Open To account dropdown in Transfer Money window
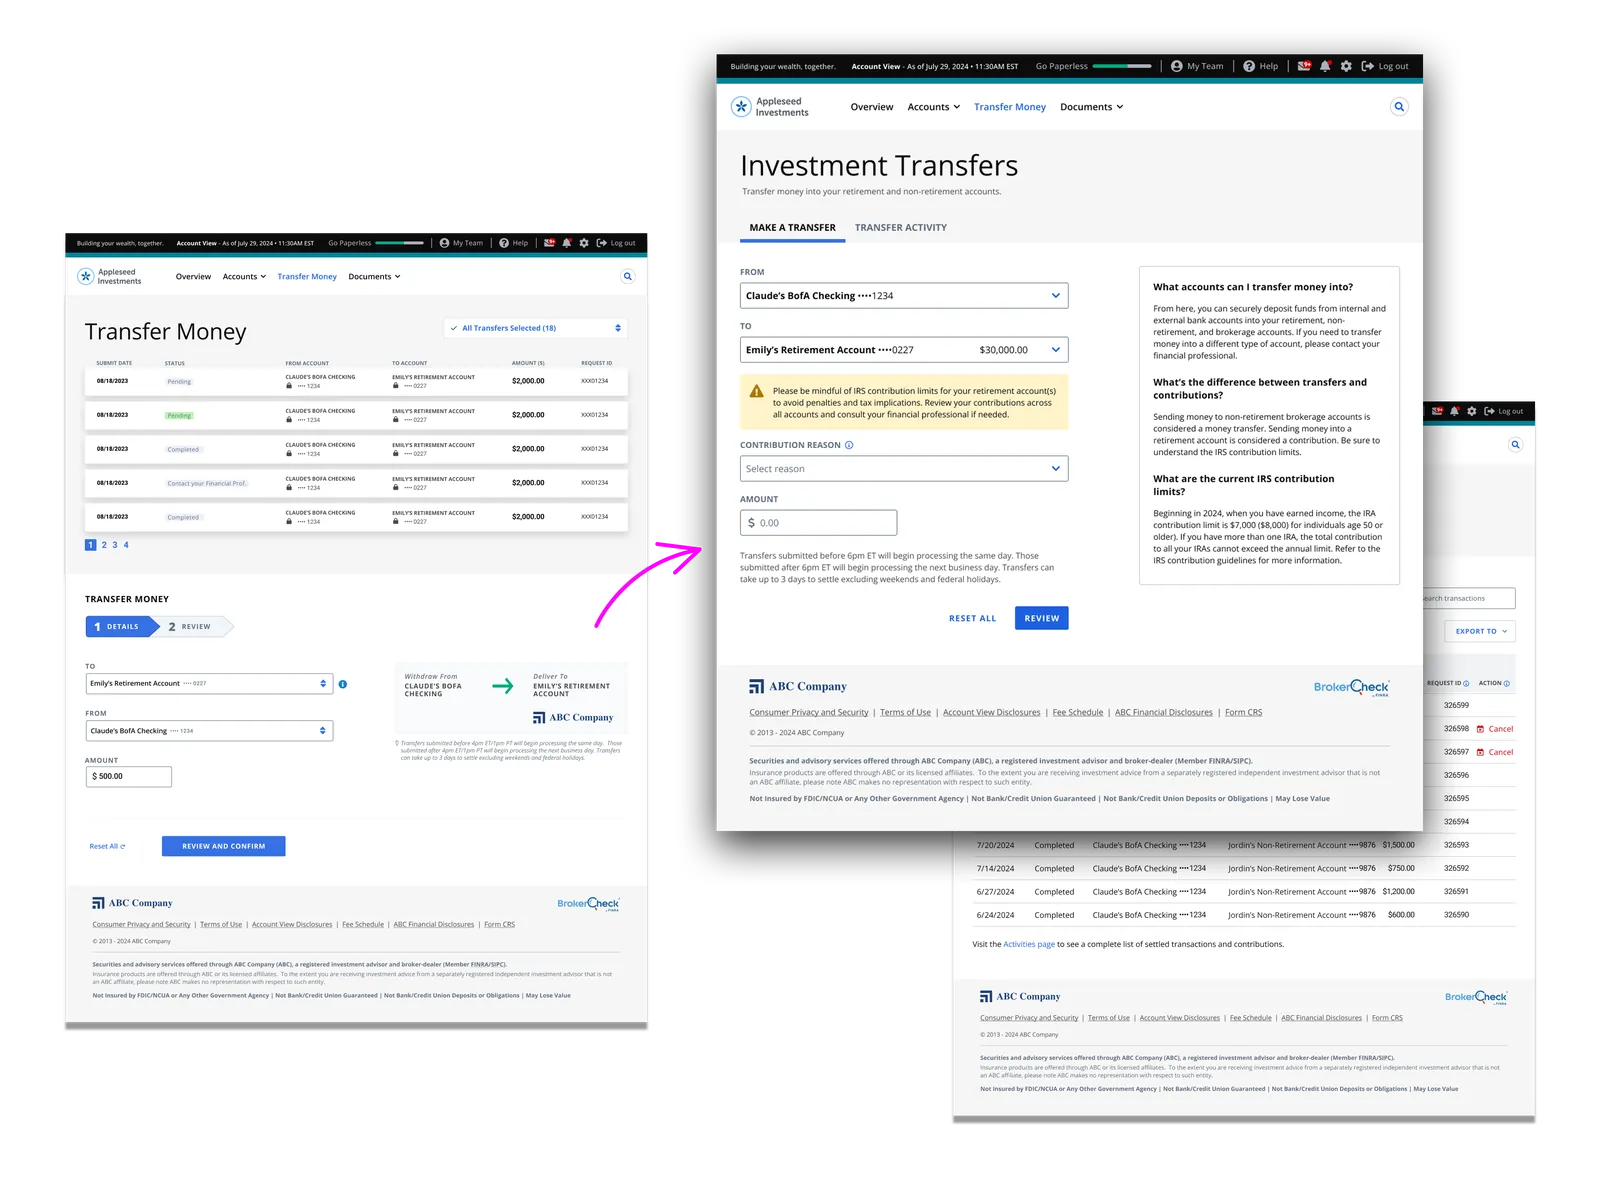Screen dimensions: 1600x1200 click(209, 684)
